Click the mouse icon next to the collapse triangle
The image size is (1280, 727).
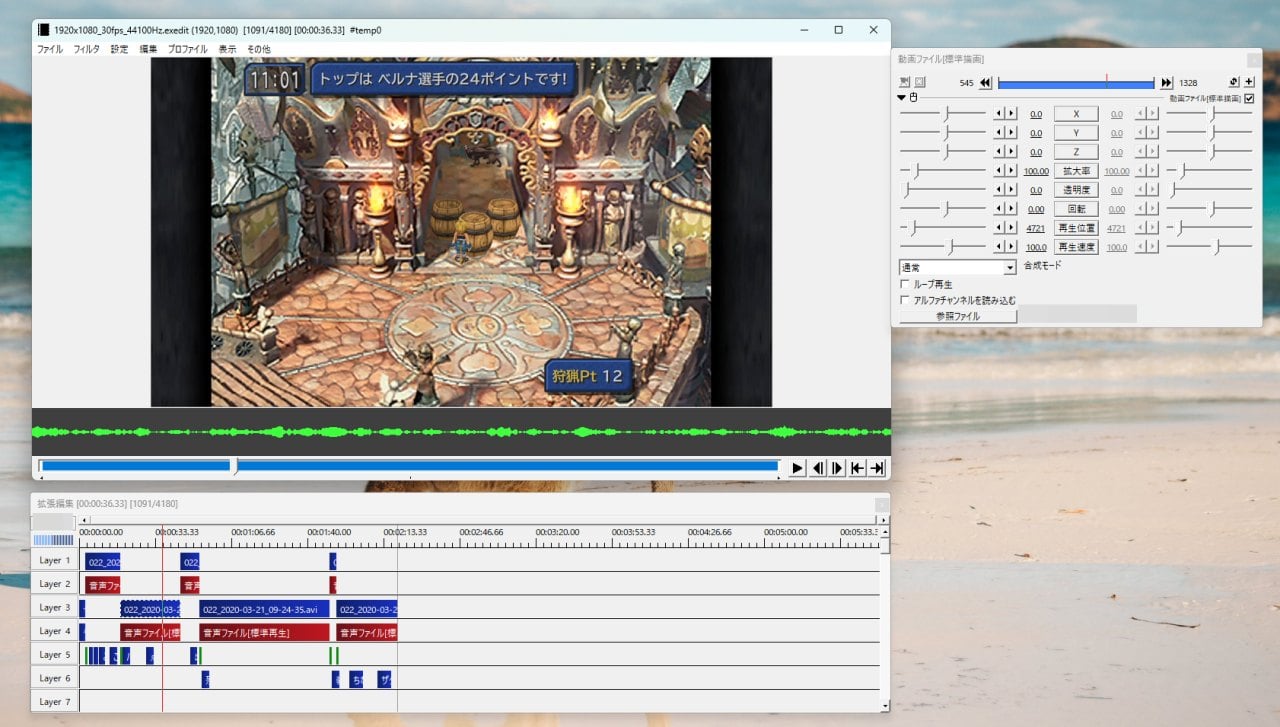(913, 98)
